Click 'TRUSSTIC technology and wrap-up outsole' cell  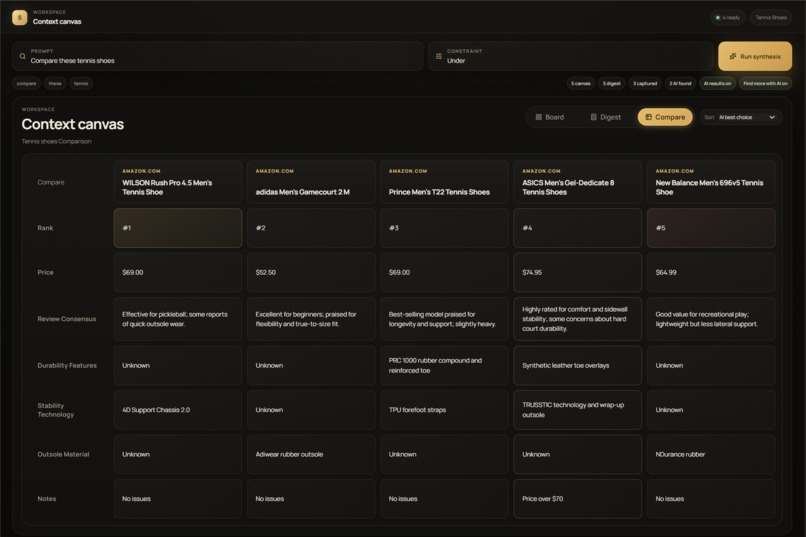click(577, 410)
